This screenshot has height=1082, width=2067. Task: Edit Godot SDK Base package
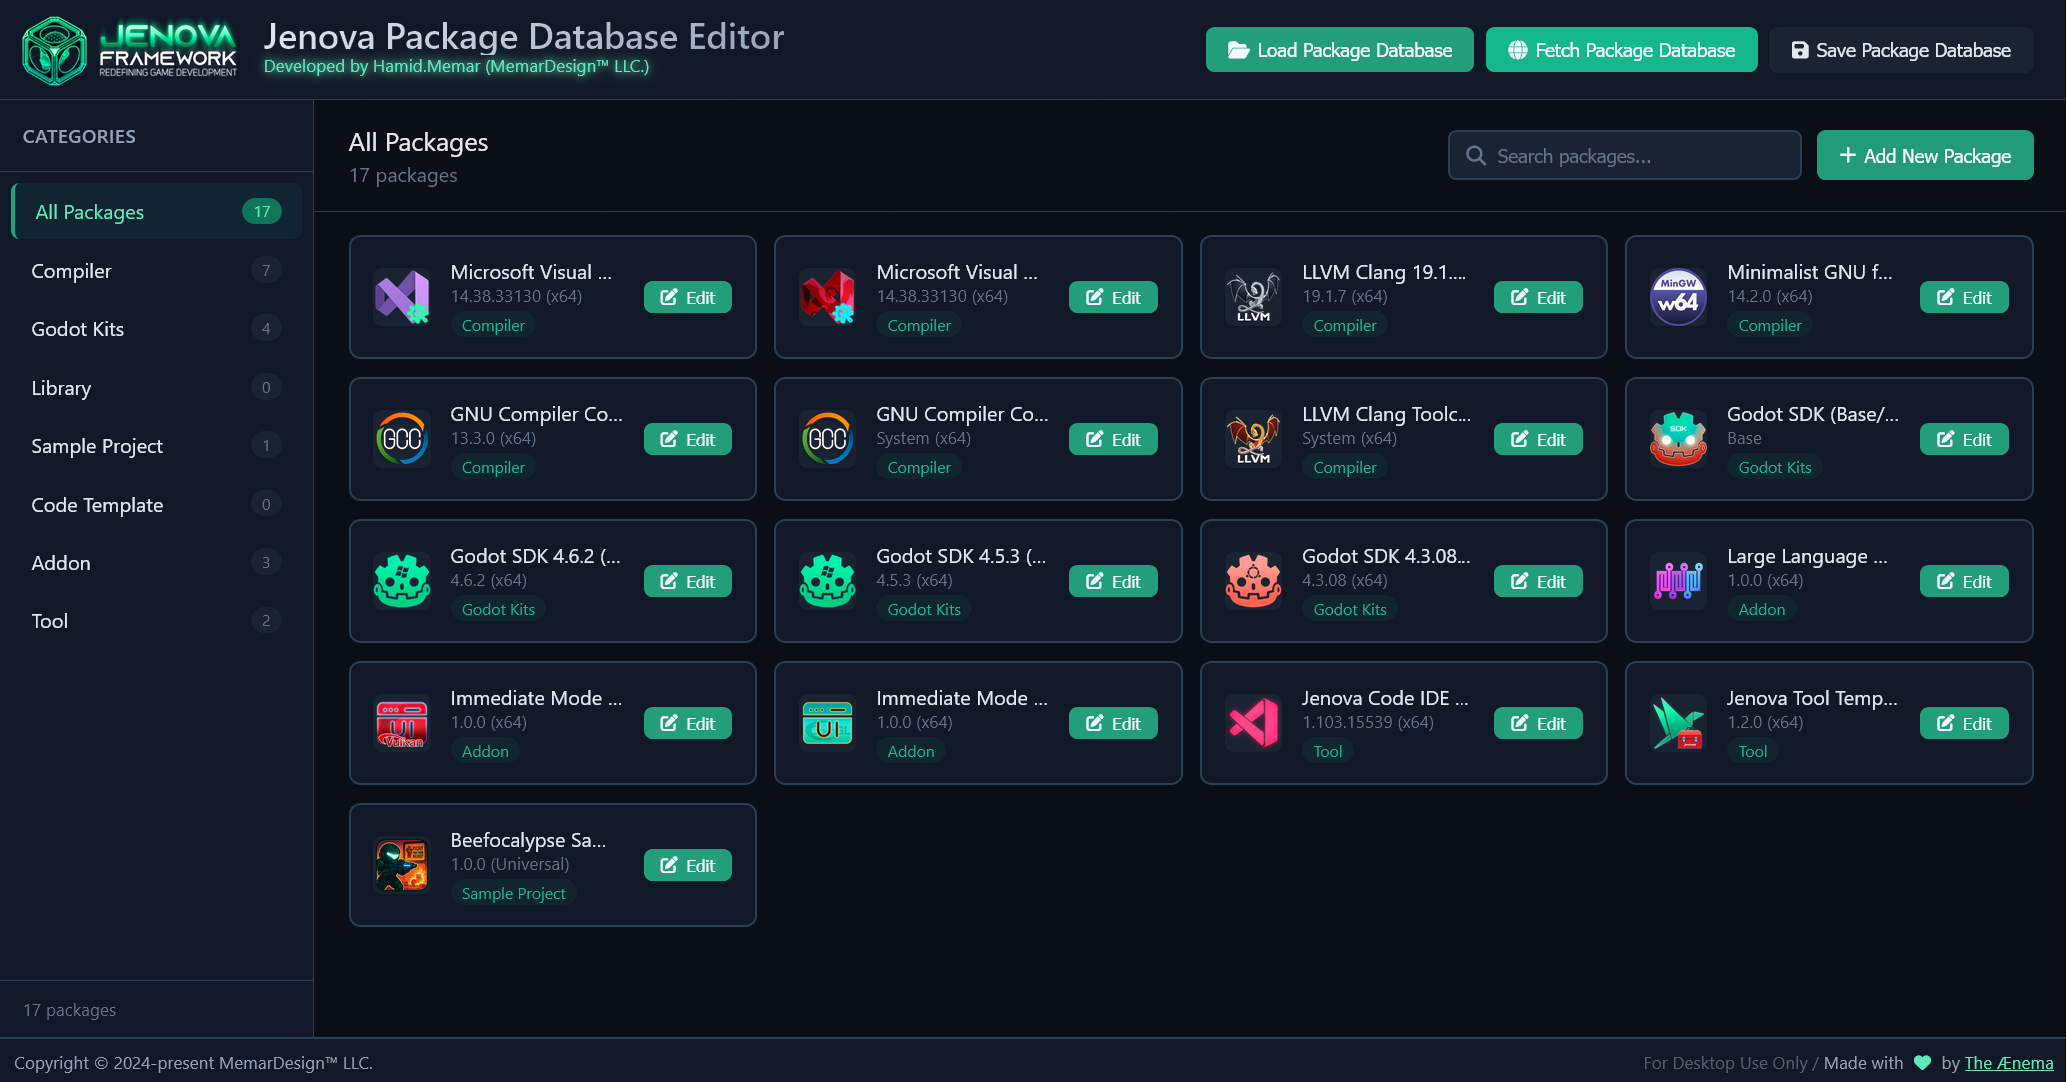pos(1964,439)
